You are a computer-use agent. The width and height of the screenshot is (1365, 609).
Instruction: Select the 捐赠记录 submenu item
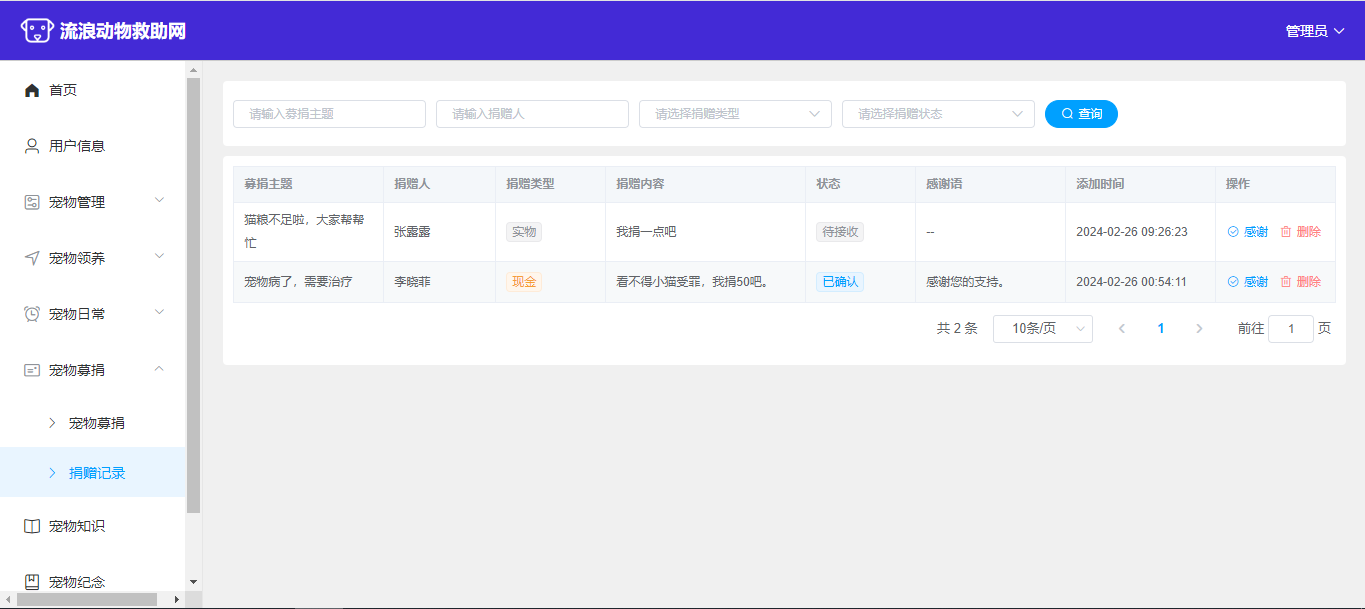pos(97,473)
